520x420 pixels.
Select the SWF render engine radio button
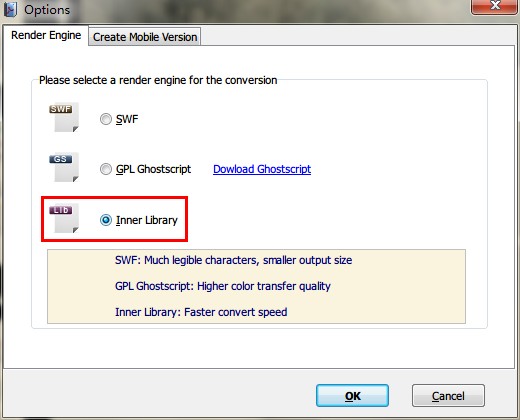pos(106,119)
